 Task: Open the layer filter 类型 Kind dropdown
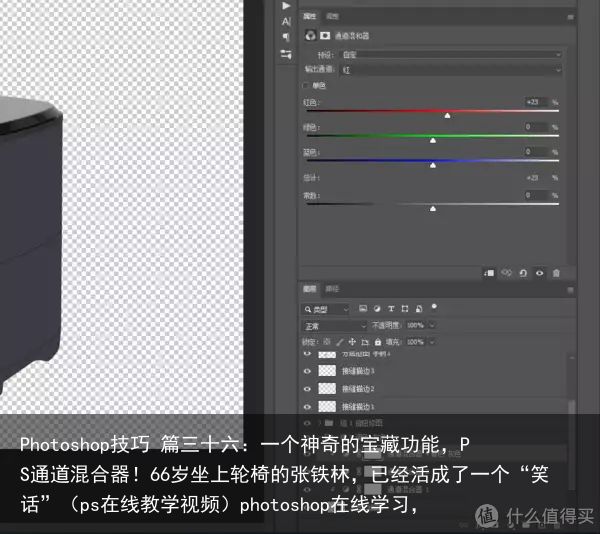325,309
